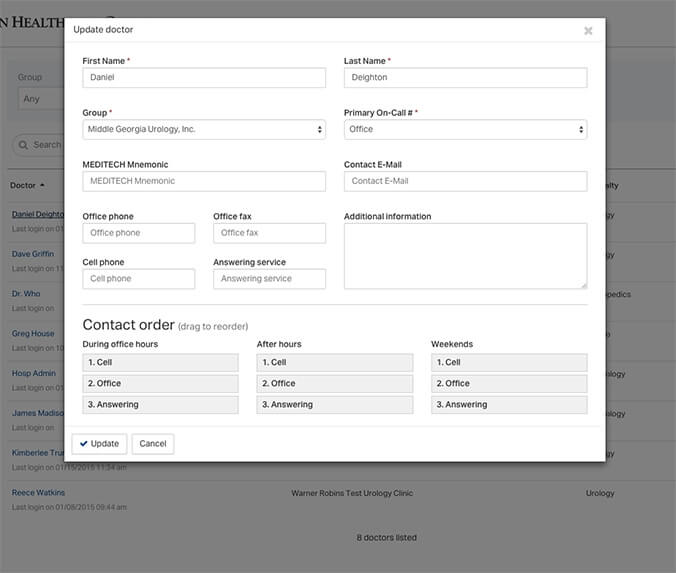Click the Update button
Screen dimensions: 676x573
(99, 444)
